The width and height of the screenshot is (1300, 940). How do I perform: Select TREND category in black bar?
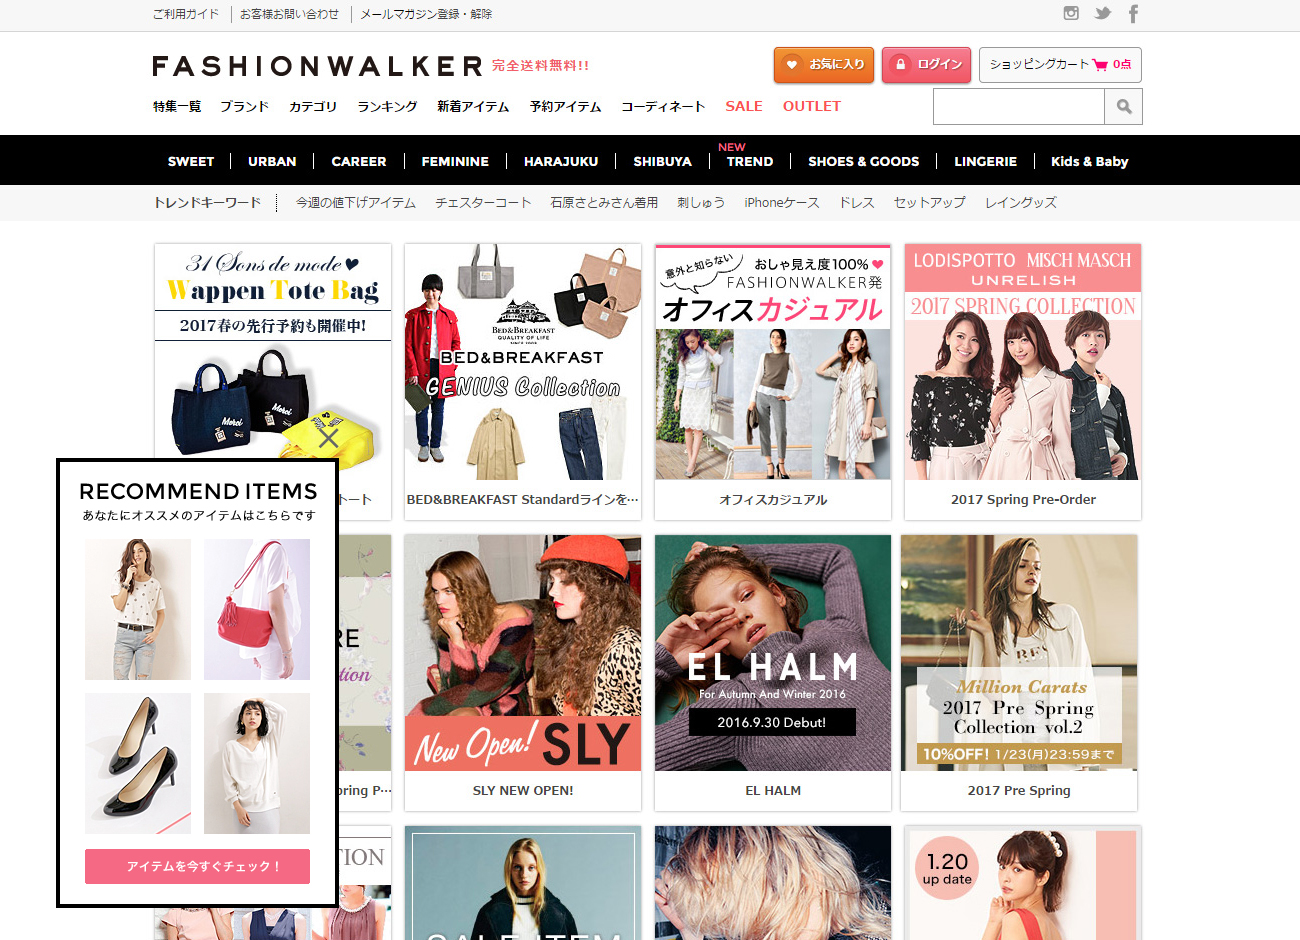[x=750, y=161]
